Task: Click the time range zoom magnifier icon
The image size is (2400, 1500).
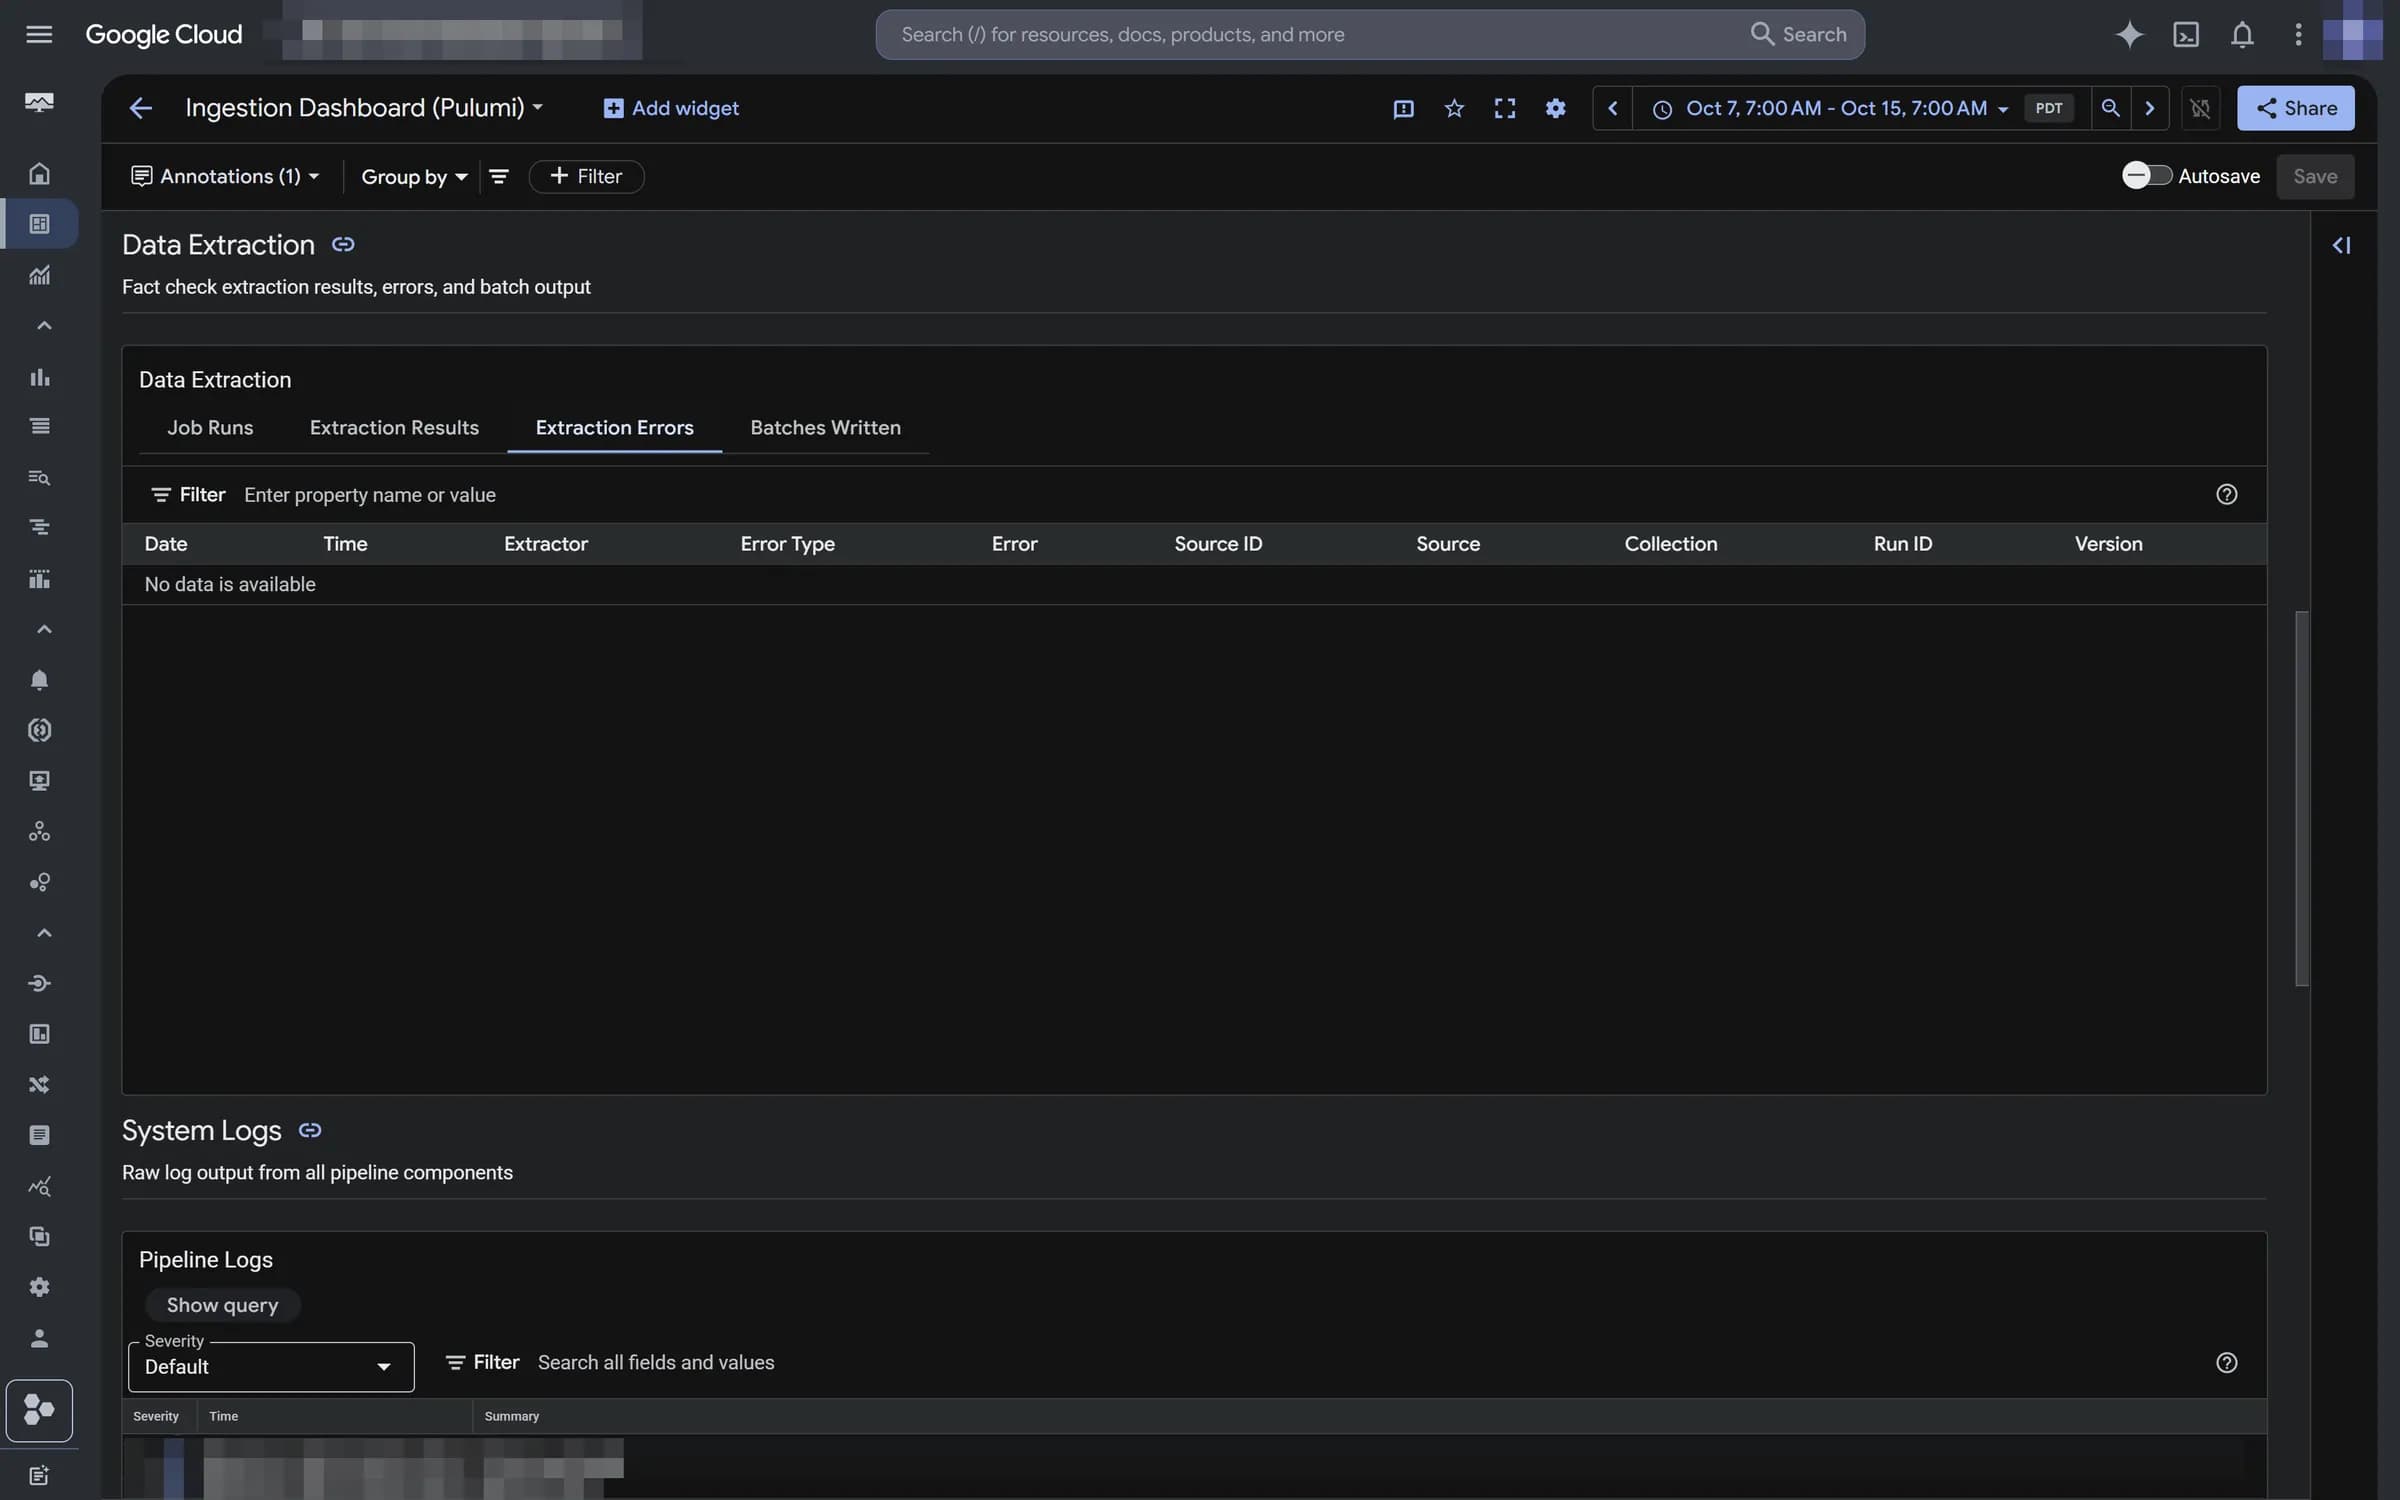Action: 2110,108
